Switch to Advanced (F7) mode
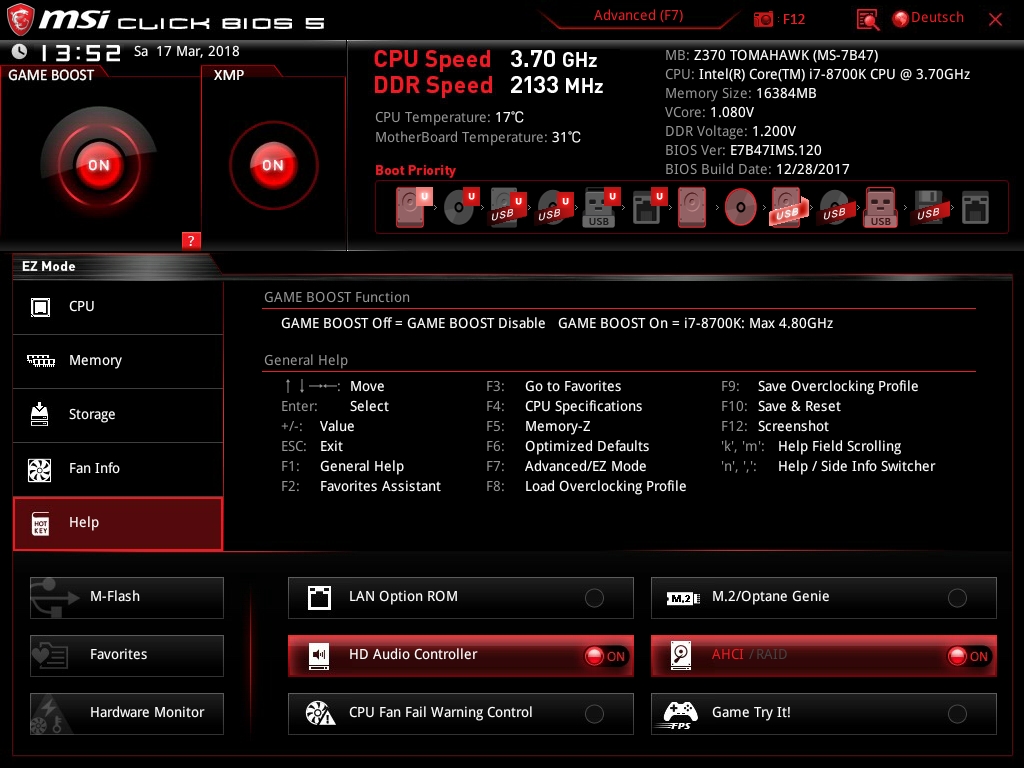The image size is (1024, 768). (638, 16)
